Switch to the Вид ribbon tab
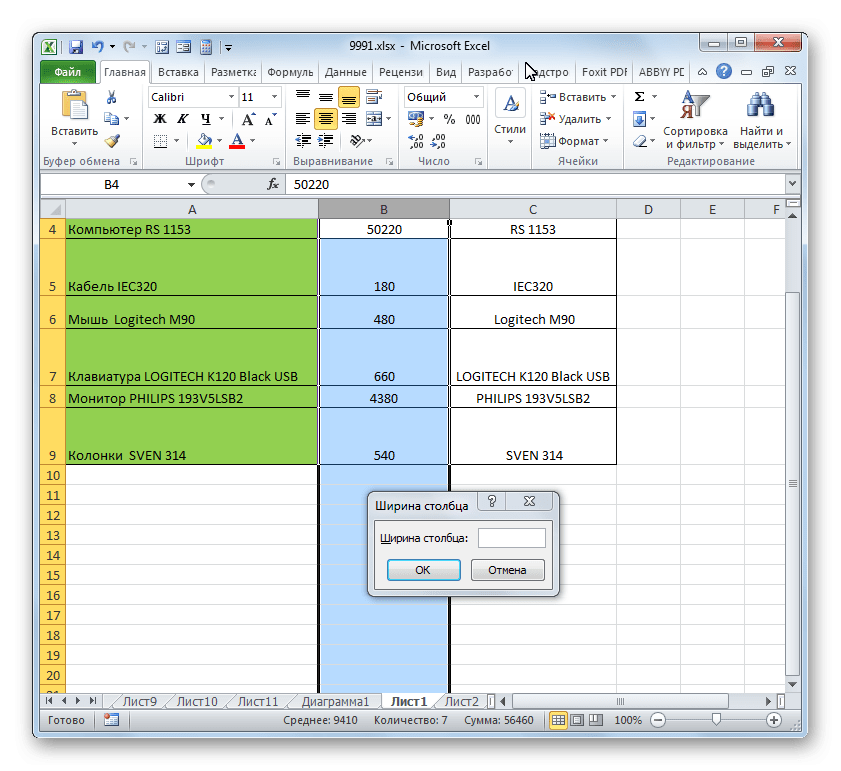 (x=446, y=72)
